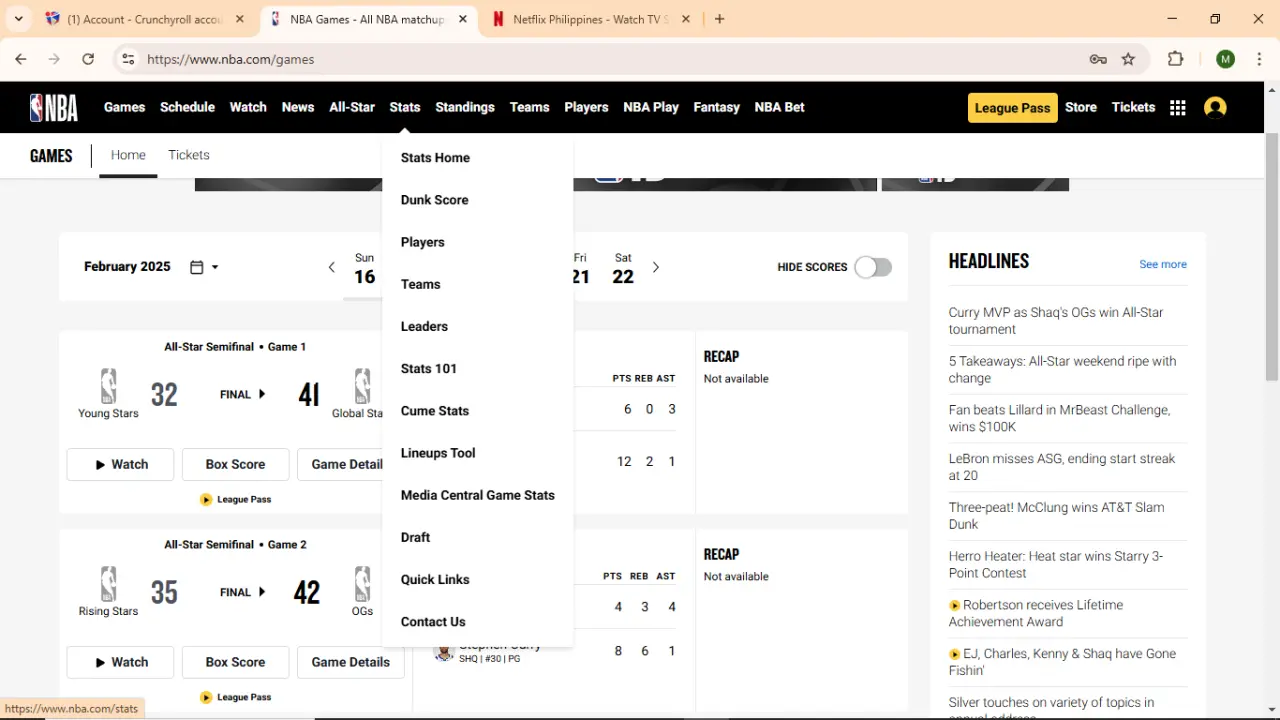Open NBA Play in the top navigation

pos(651,107)
